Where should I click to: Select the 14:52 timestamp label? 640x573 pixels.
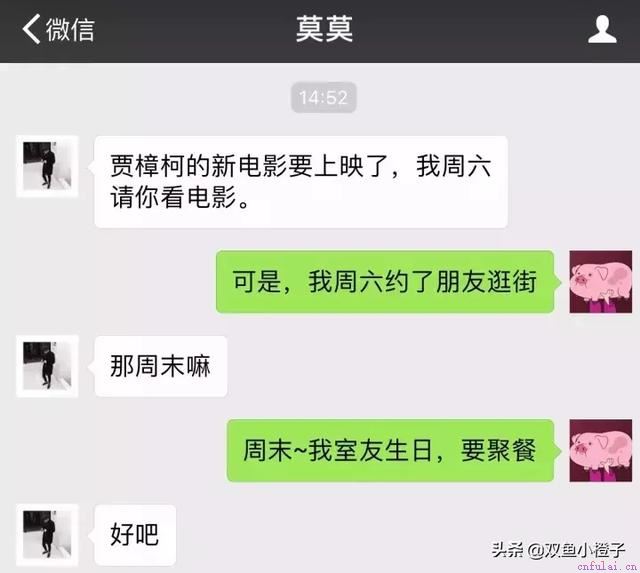click(323, 97)
